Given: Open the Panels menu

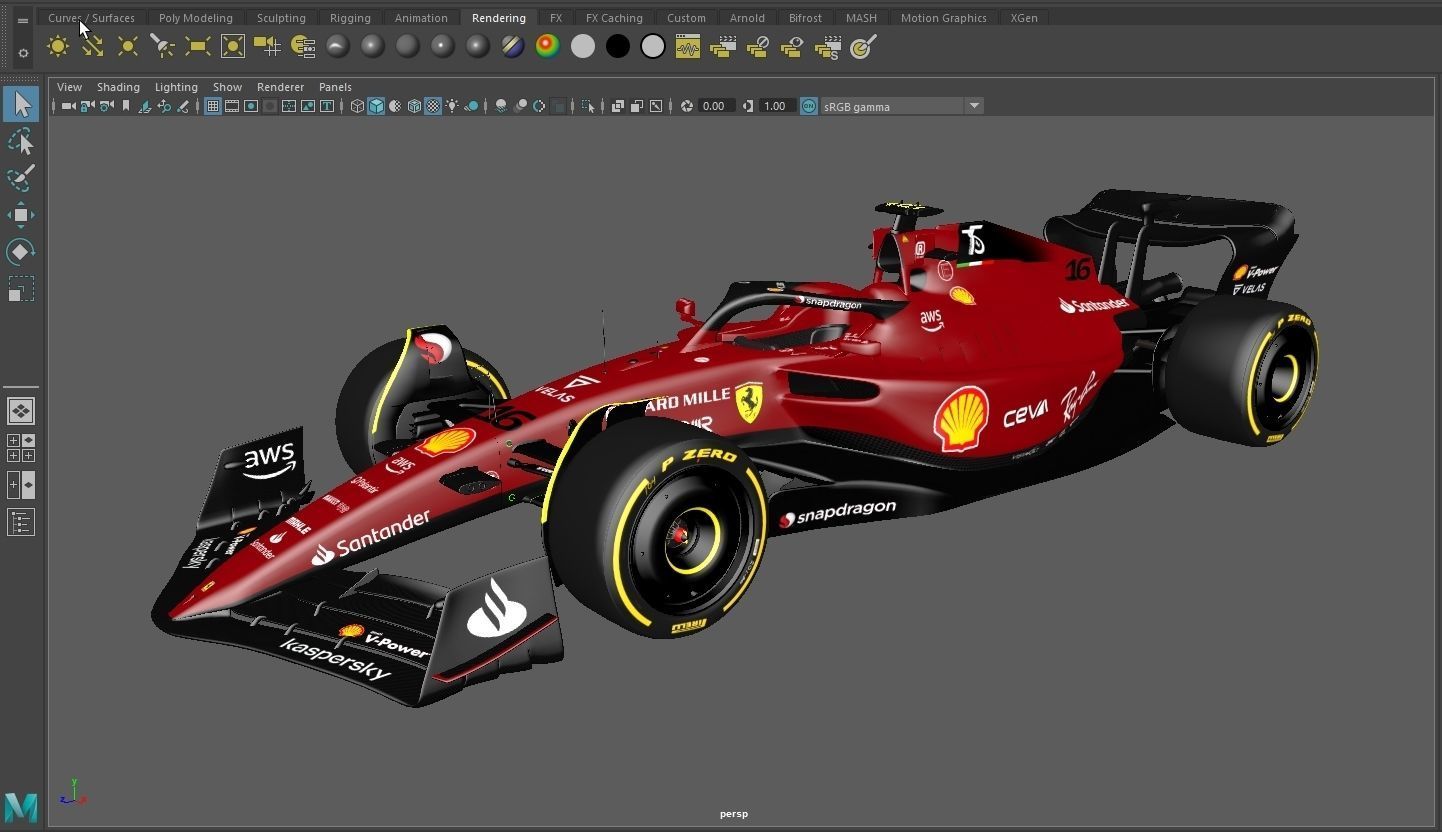Looking at the screenshot, I should 335,87.
